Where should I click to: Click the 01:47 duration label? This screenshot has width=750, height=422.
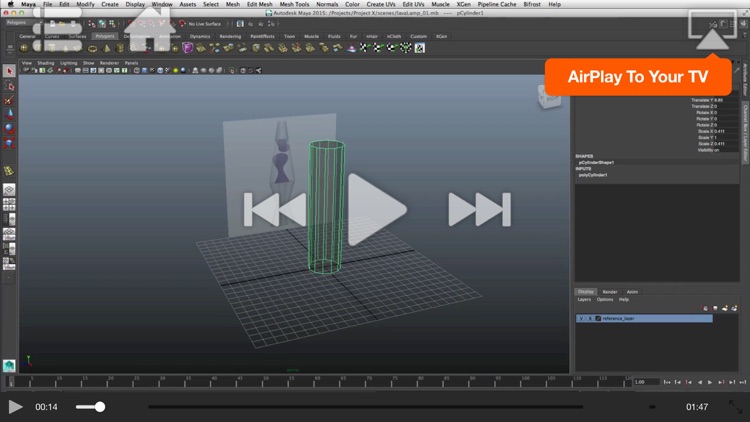(x=696, y=407)
